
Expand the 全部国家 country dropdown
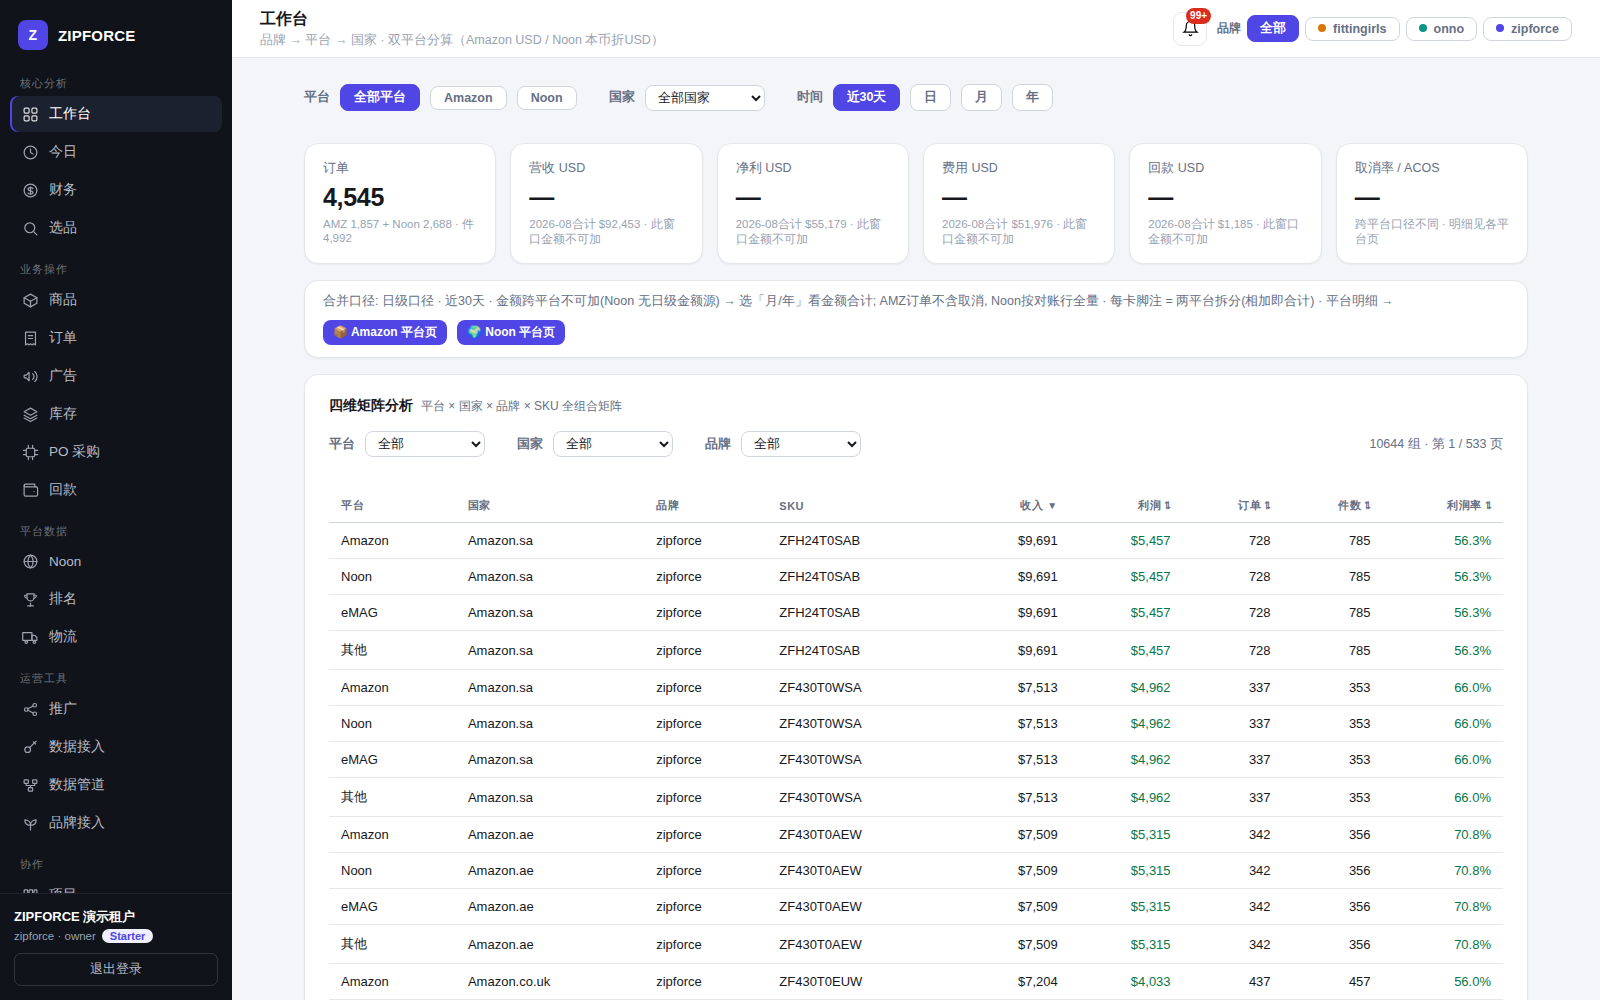tap(705, 97)
